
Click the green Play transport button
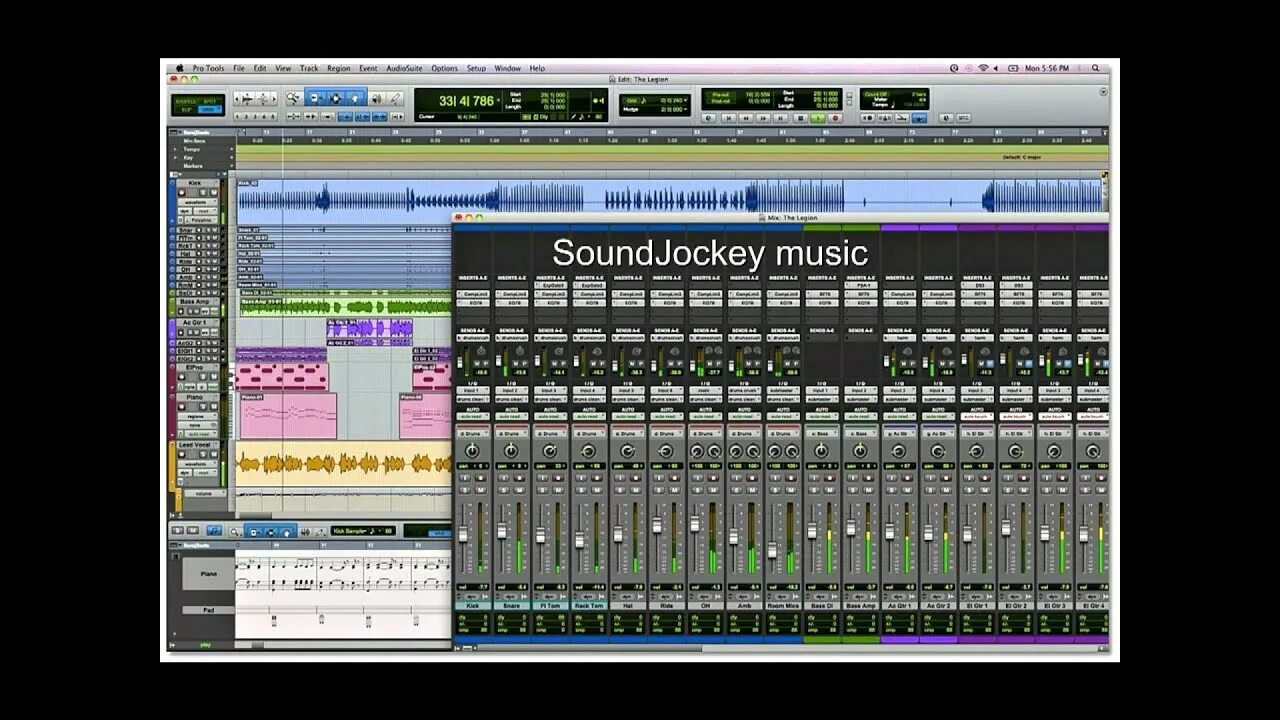(818, 117)
